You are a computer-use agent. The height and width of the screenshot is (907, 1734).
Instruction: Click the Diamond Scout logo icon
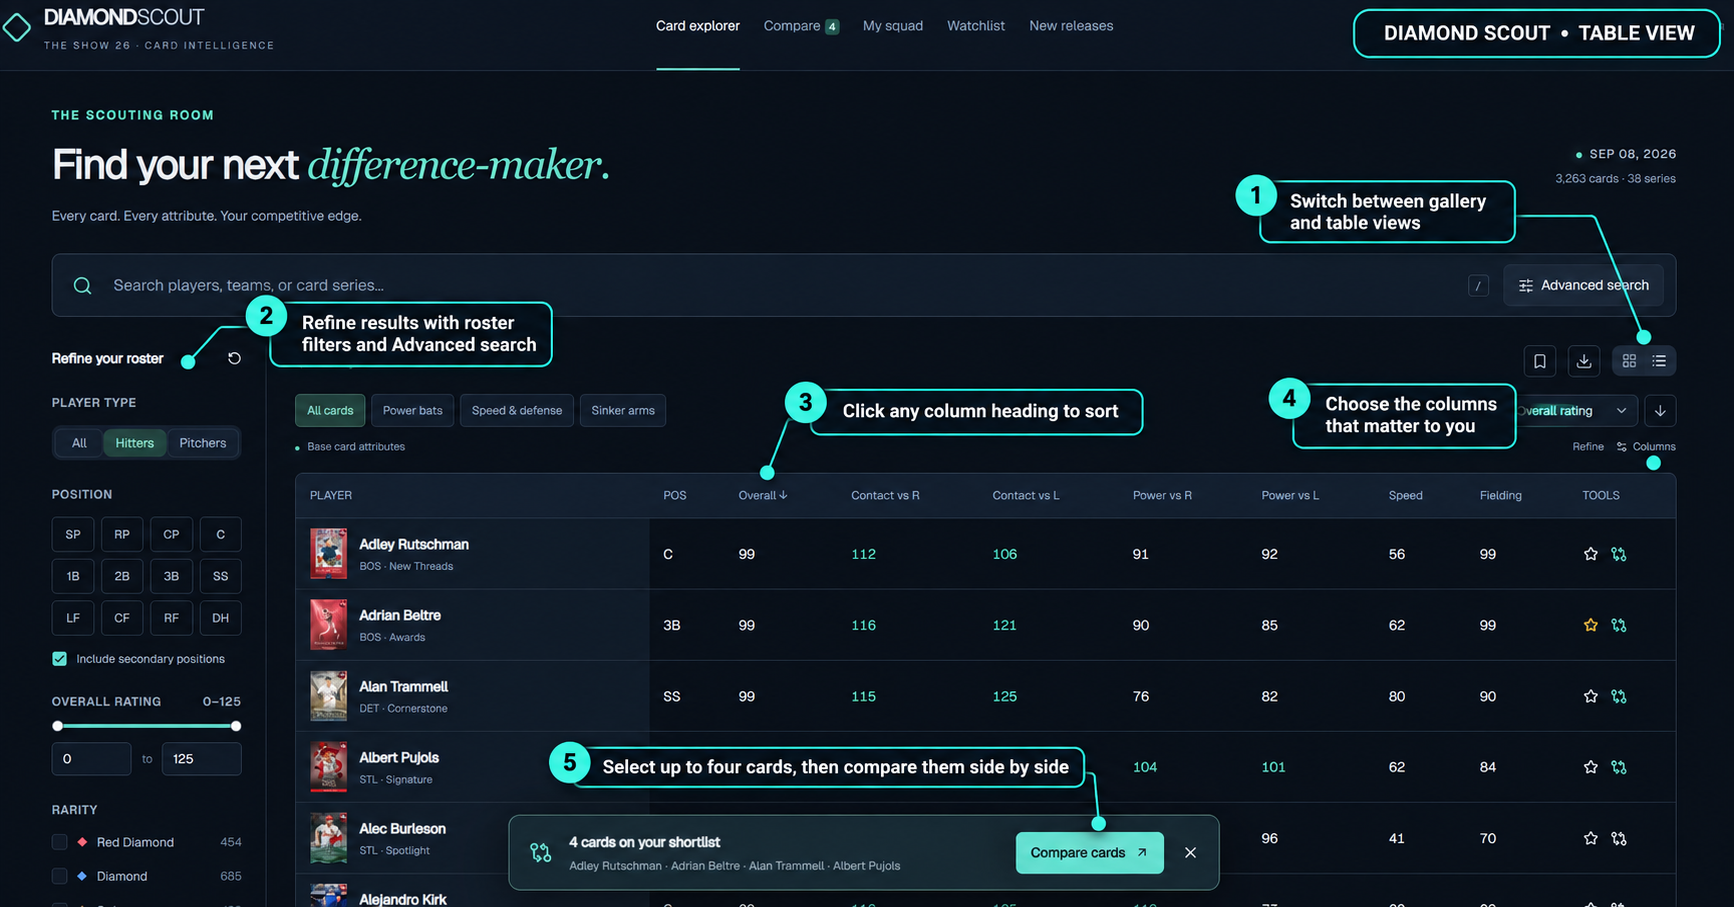point(16,27)
